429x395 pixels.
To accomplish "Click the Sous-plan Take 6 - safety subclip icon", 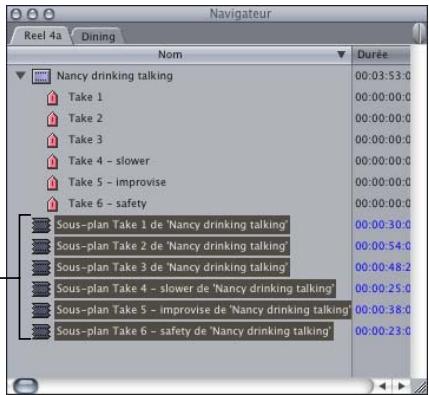I will pos(41,331).
